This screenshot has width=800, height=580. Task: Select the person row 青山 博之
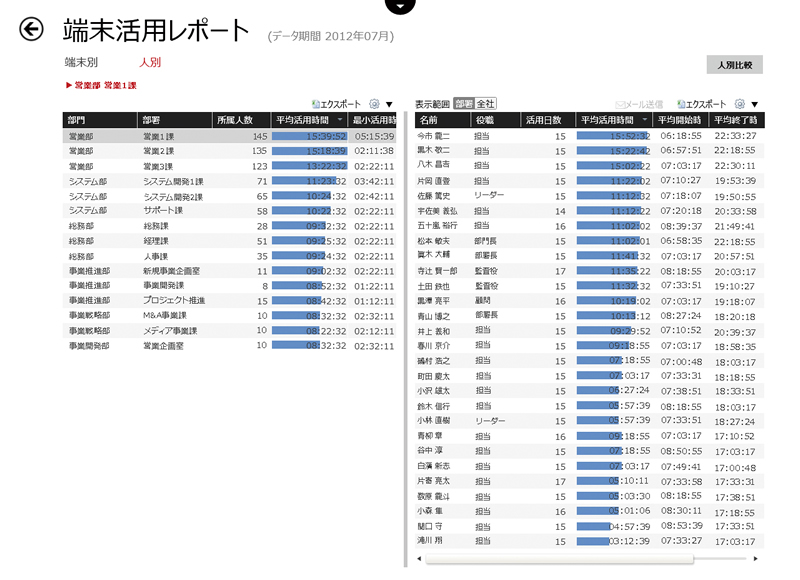click(x=590, y=316)
